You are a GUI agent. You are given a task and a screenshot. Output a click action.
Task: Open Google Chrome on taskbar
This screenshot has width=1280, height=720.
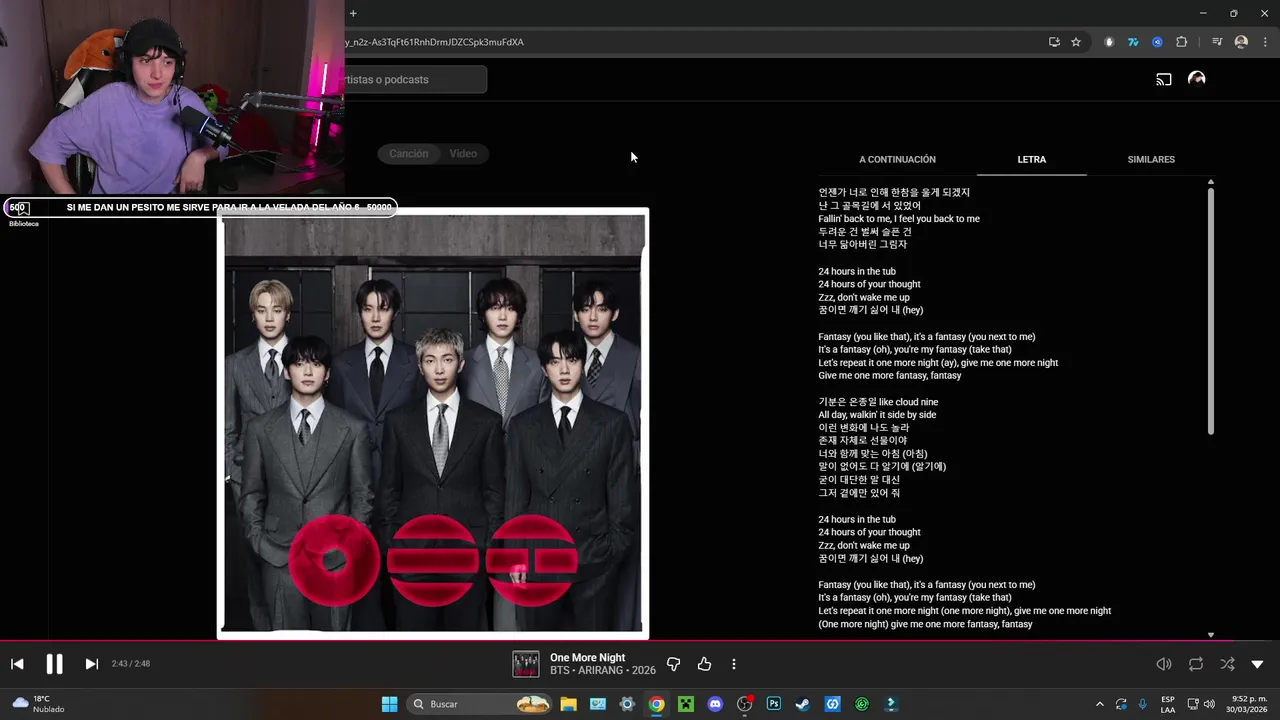coord(656,704)
